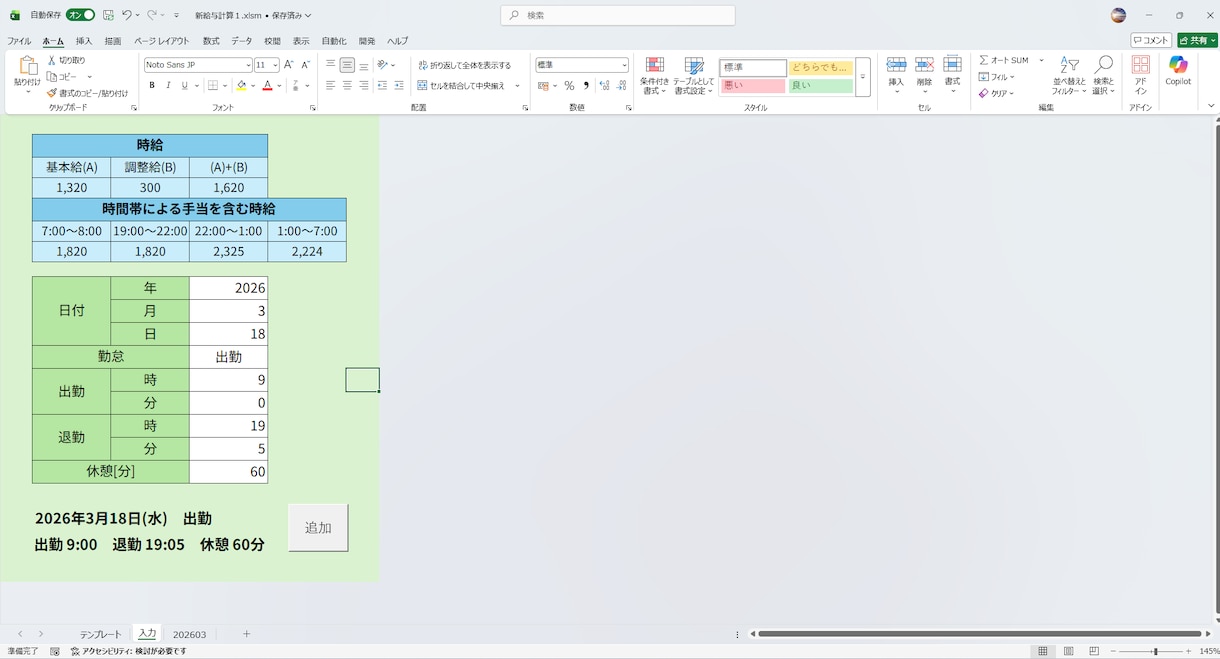Click the search (検索) box in title bar

[x=618, y=15]
